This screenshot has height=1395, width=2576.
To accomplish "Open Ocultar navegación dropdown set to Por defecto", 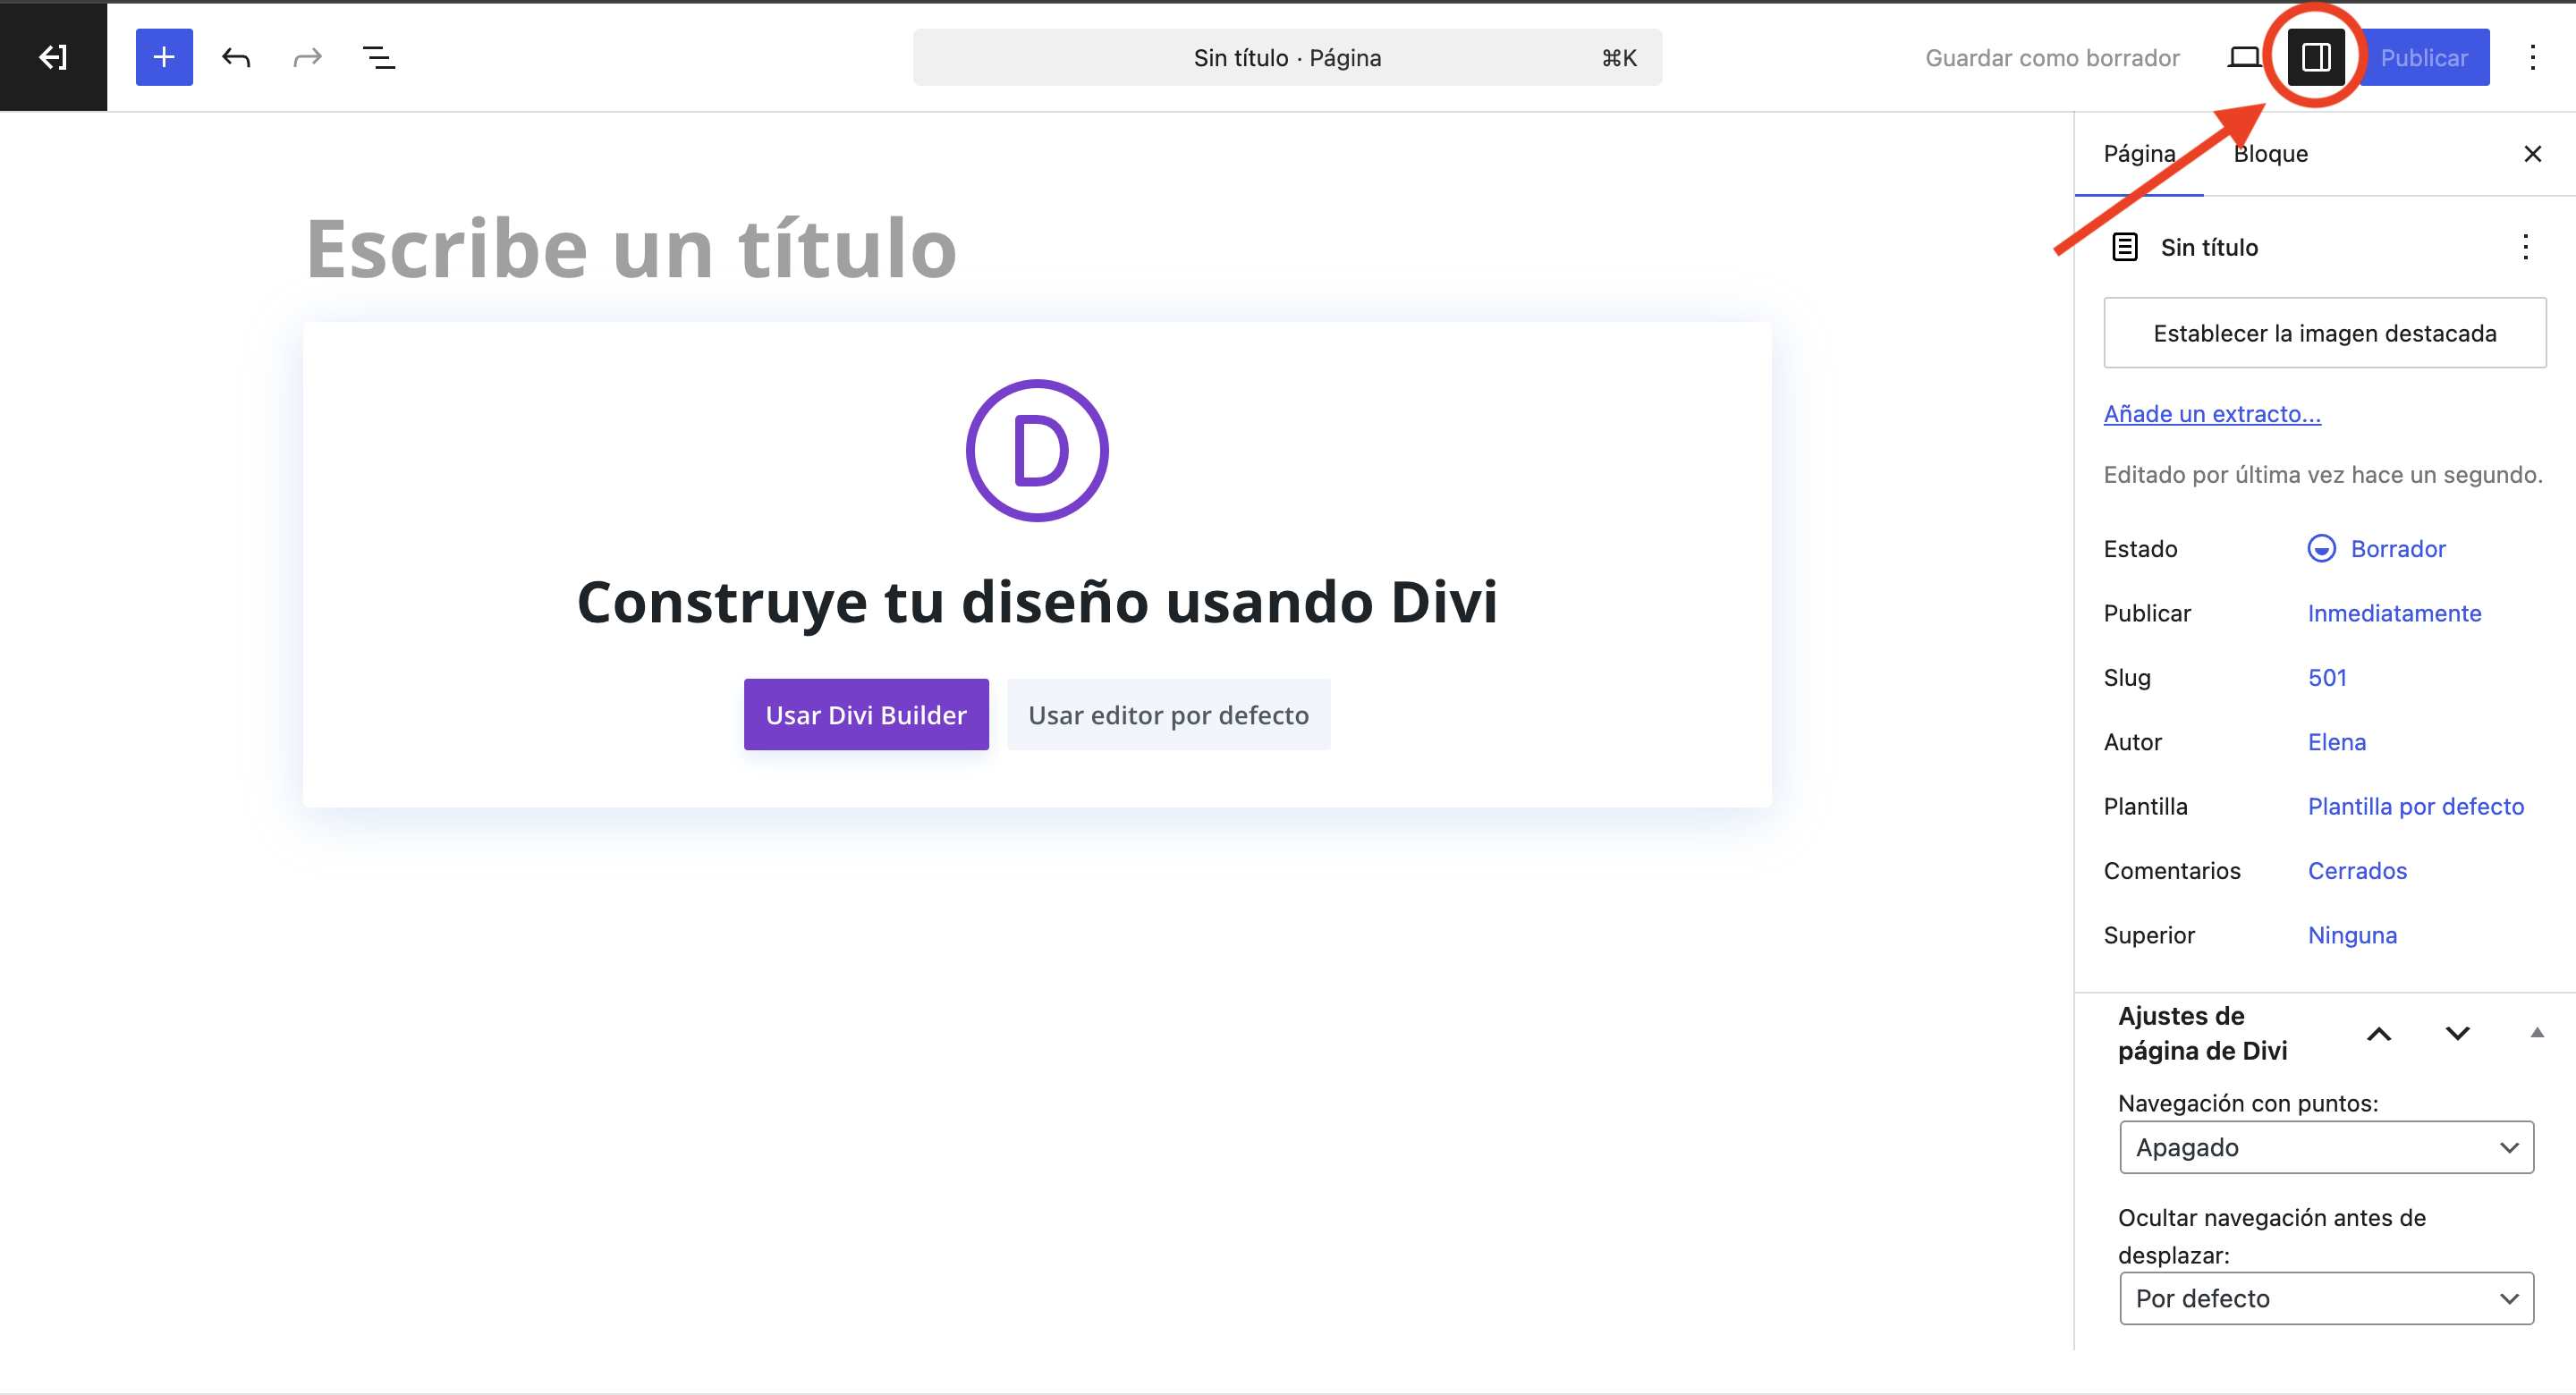I will (x=2325, y=1298).
